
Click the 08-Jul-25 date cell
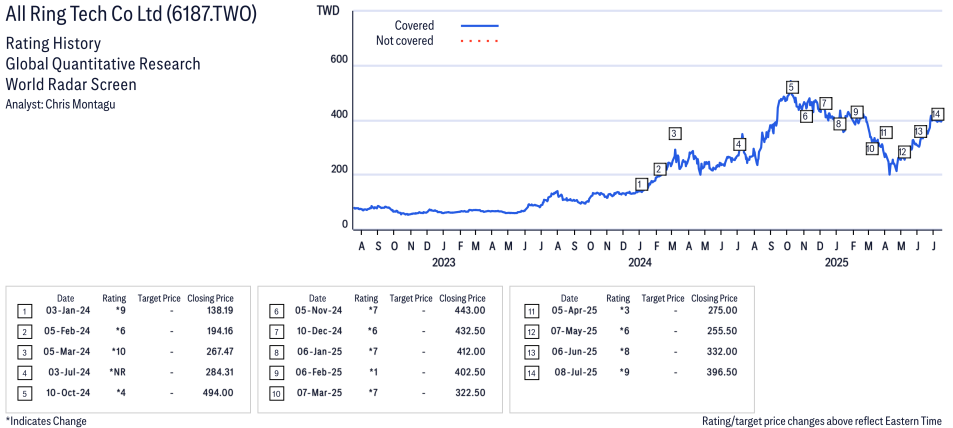(574, 372)
